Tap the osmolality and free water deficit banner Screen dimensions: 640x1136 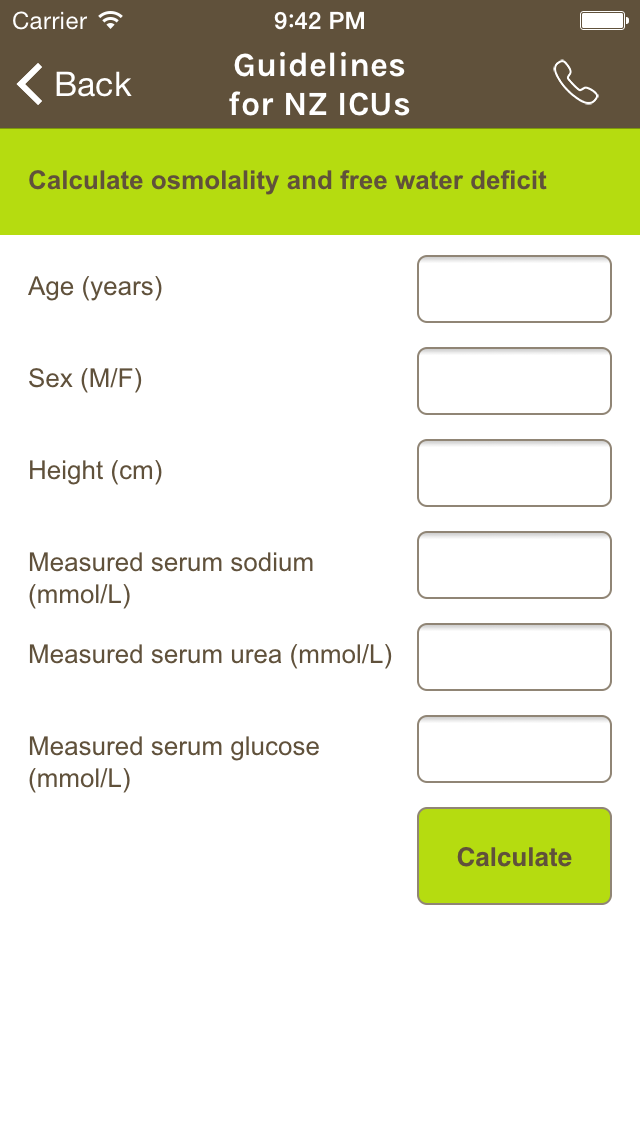(320, 181)
